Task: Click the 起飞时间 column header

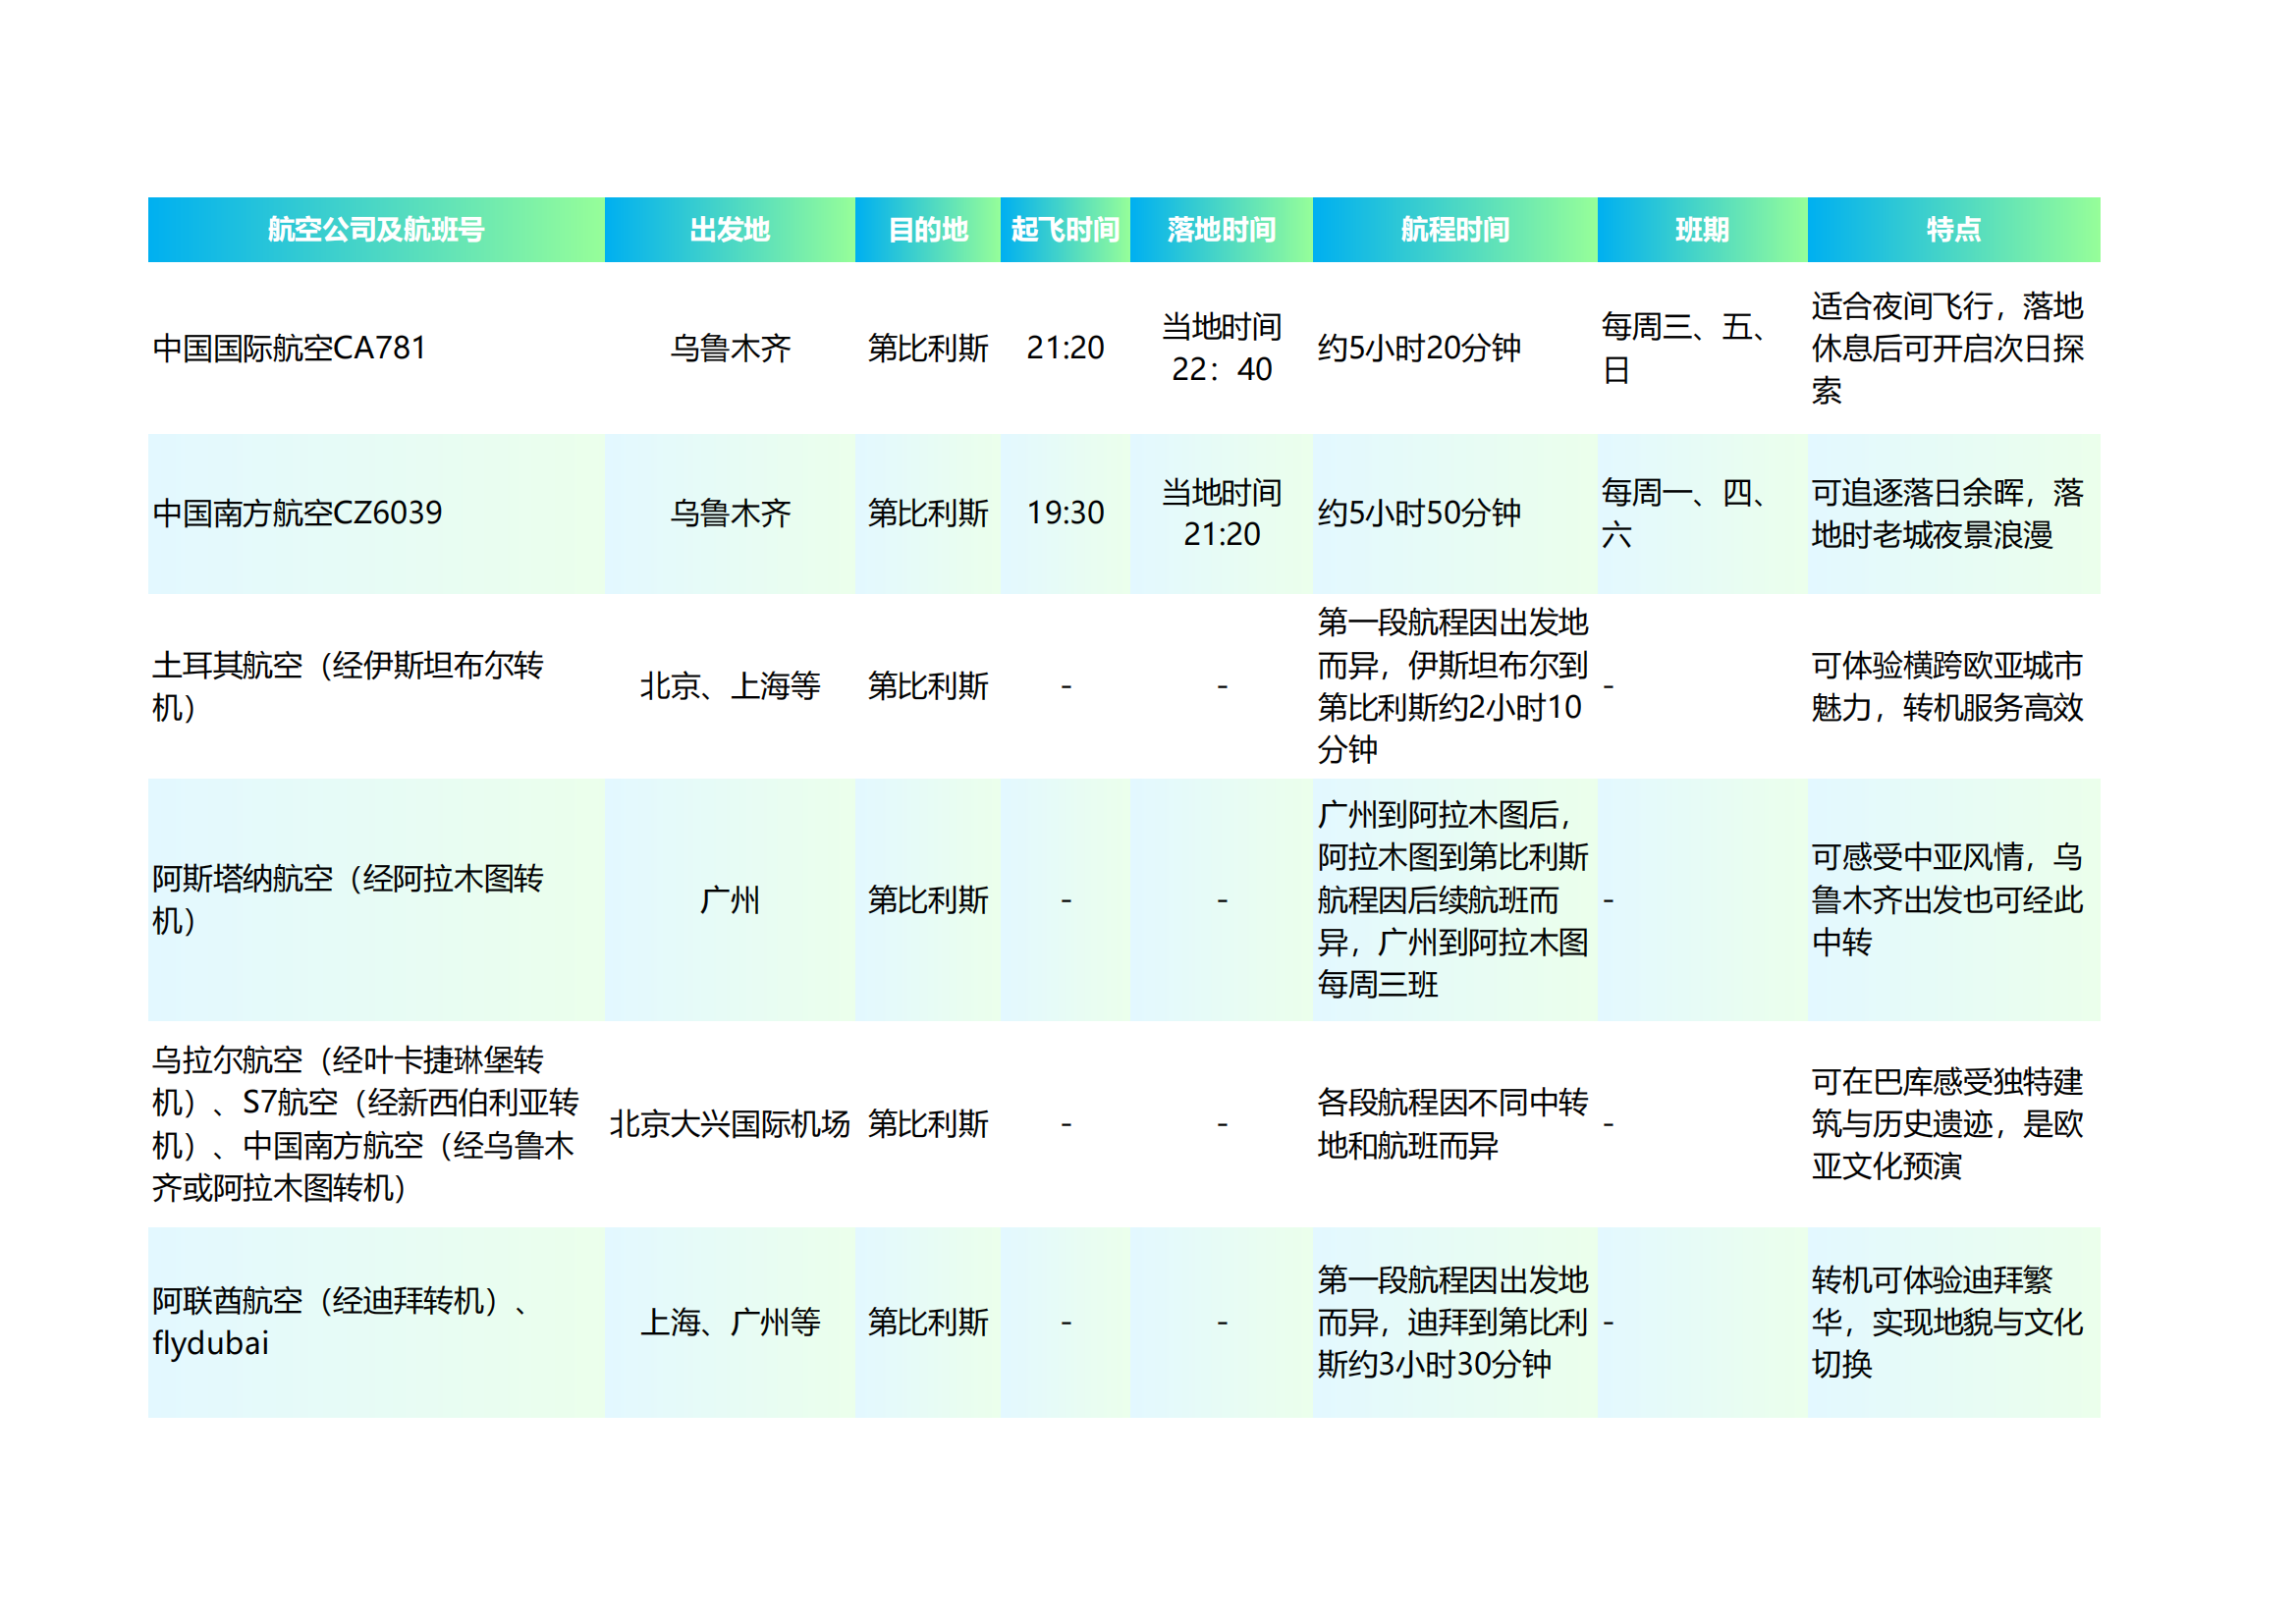Action: click(x=1065, y=230)
